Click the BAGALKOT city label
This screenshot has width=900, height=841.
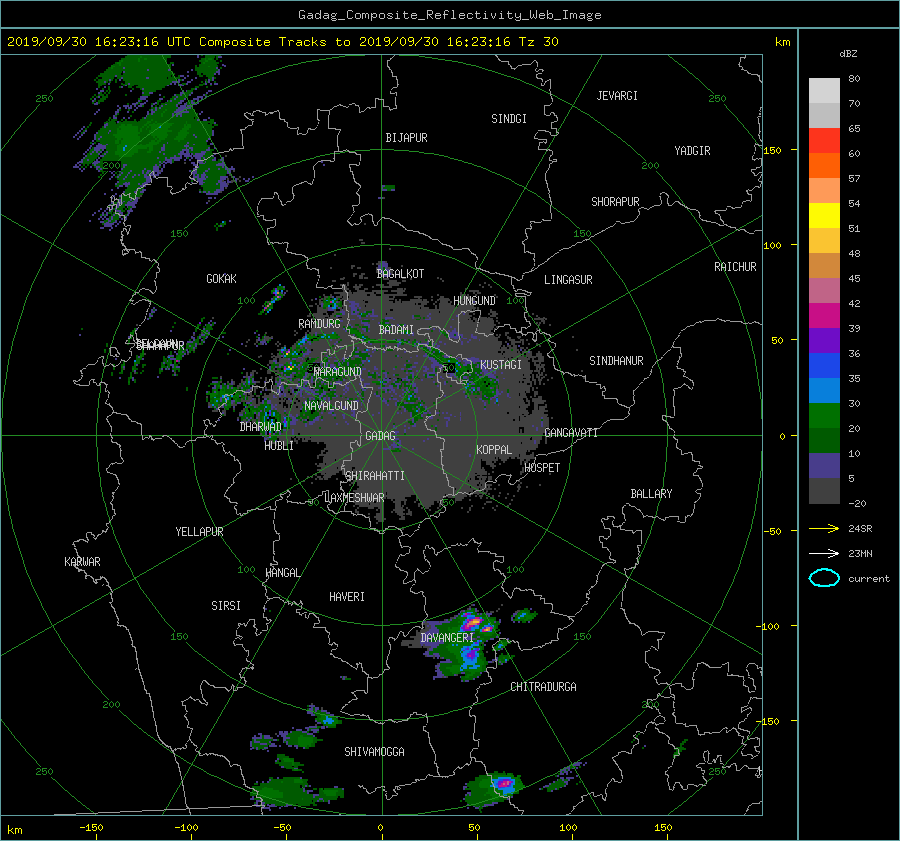click(x=400, y=274)
